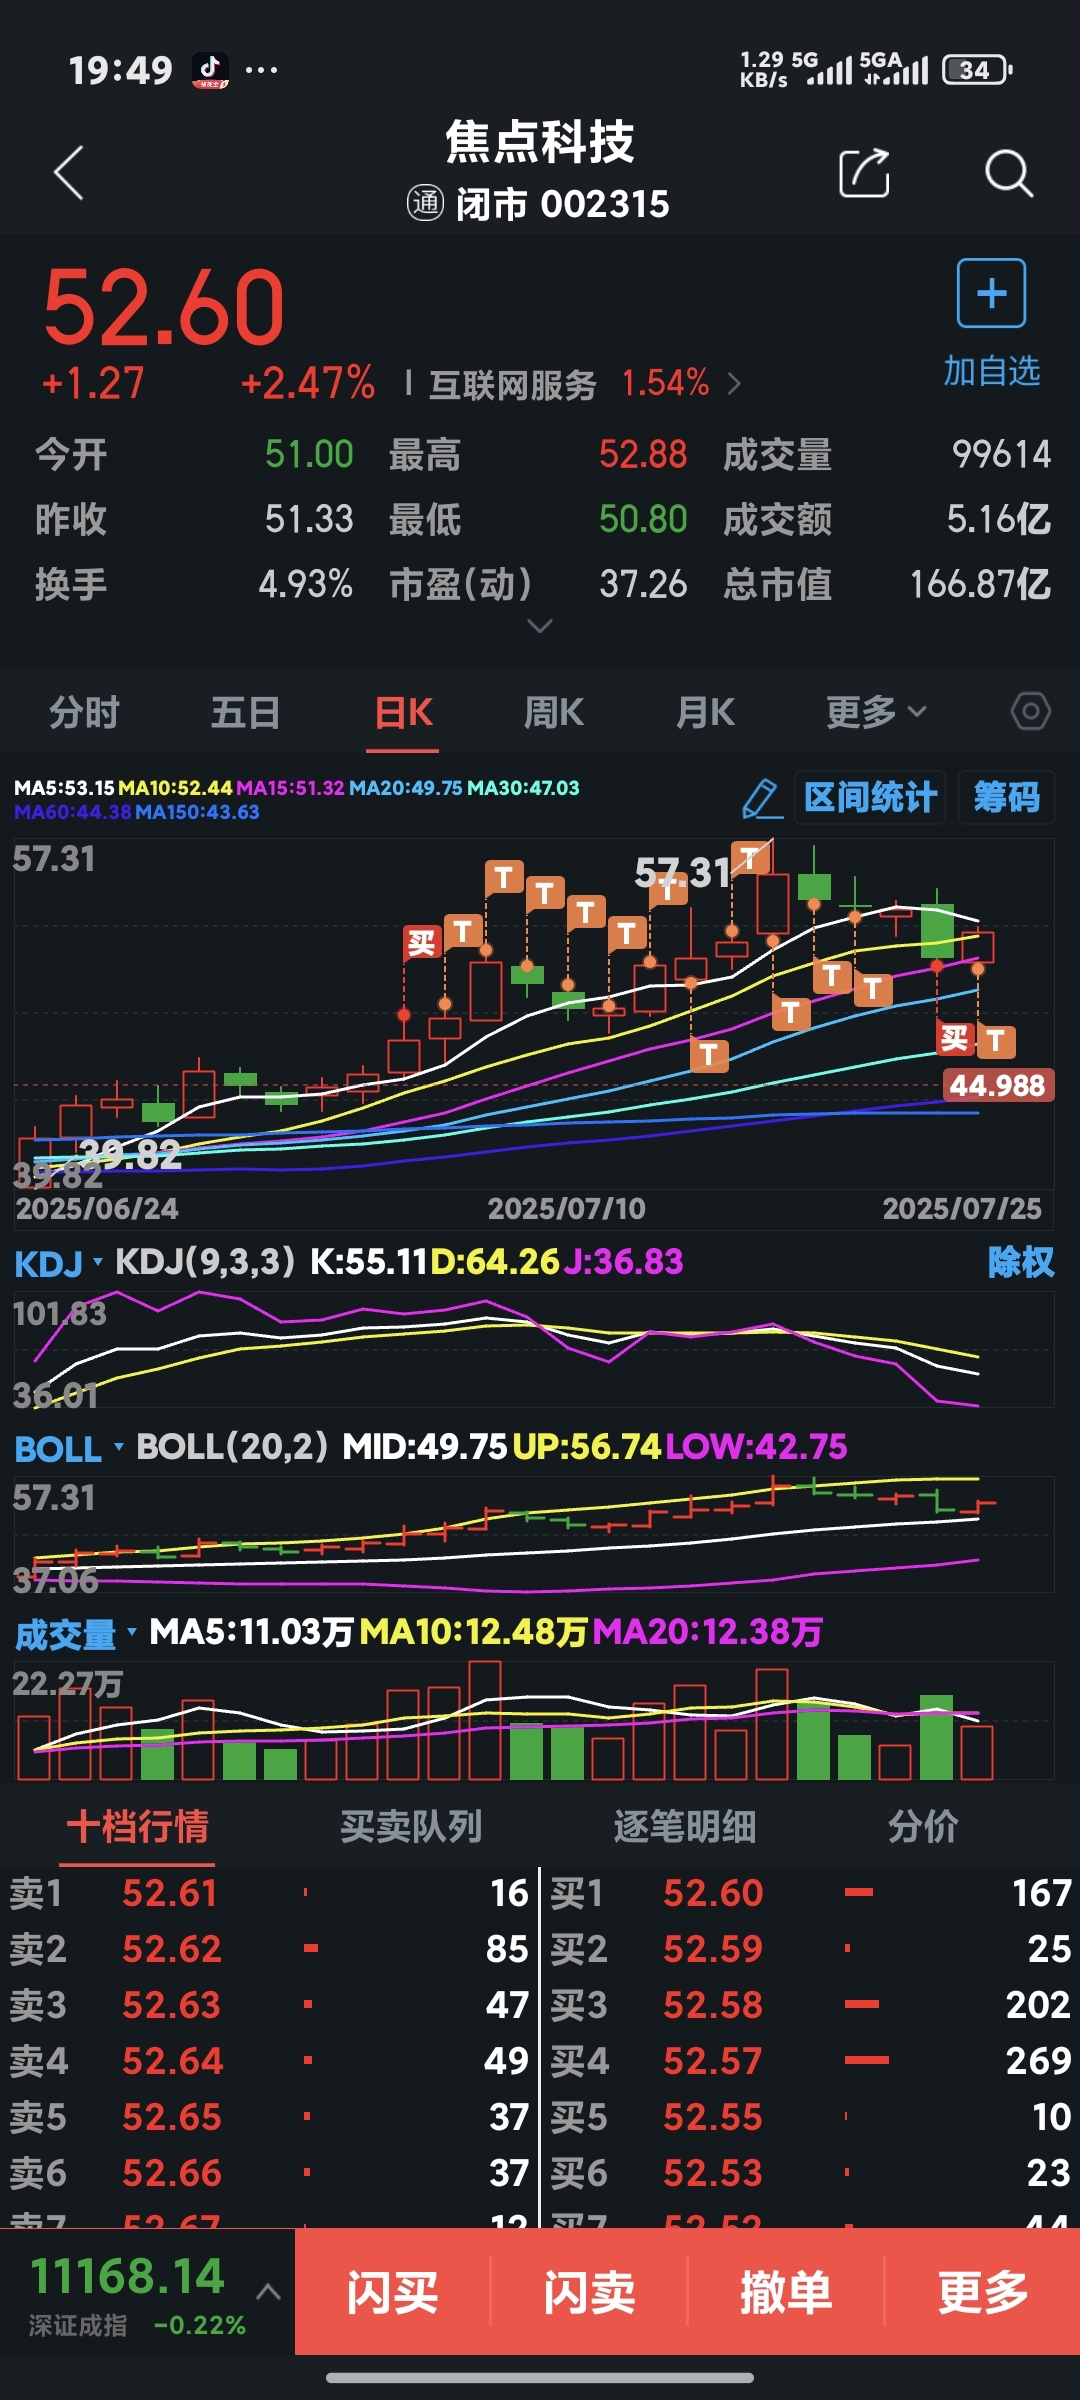Tap 买2 price 52.59
The image size is (1080, 2400).
tap(713, 1949)
